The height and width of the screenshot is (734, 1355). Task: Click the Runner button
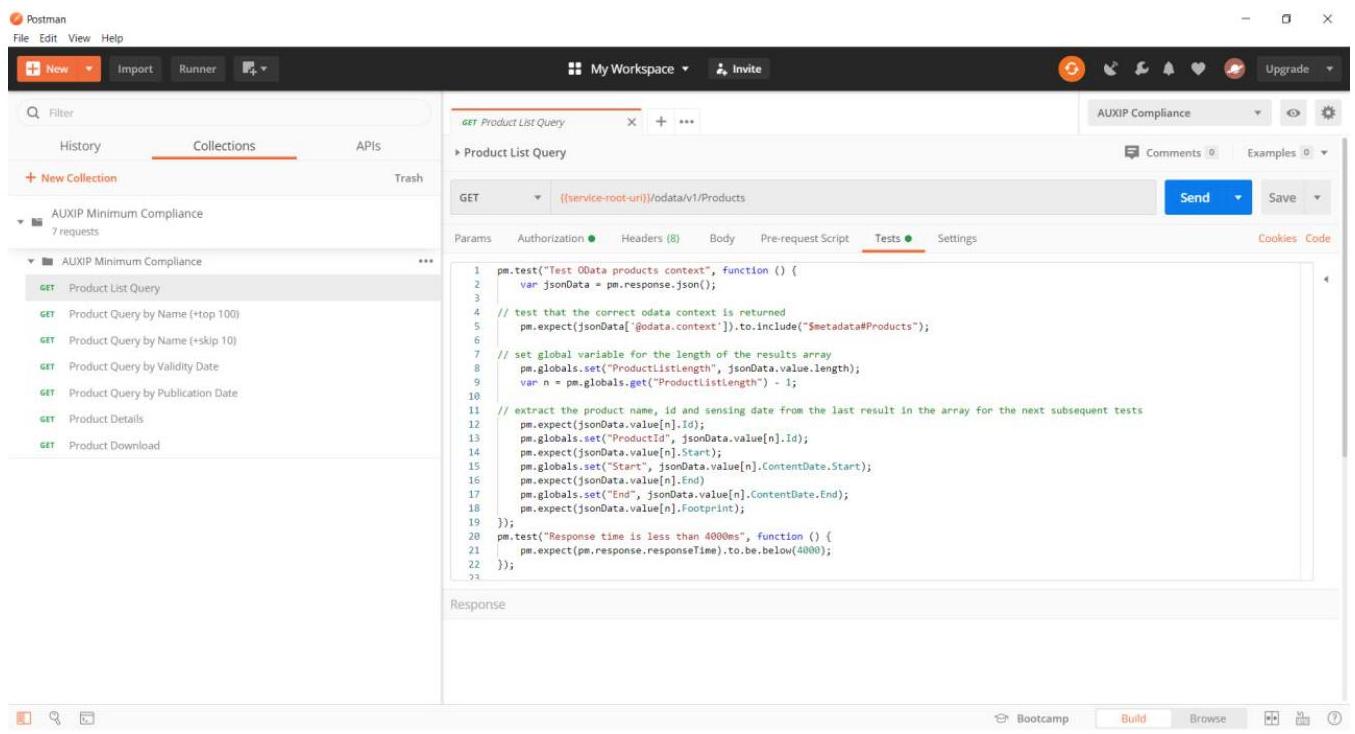(x=198, y=69)
